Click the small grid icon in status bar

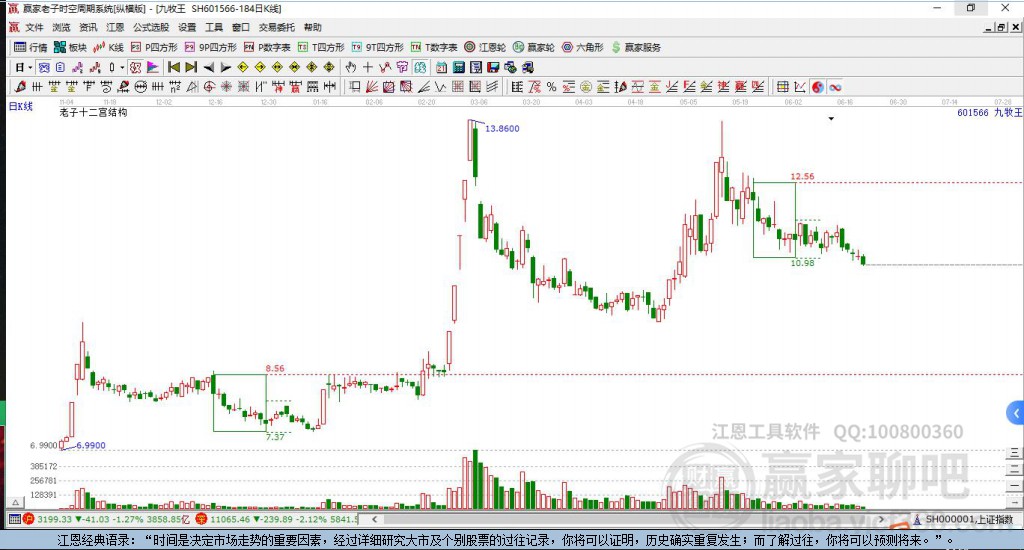click(x=14, y=519)
